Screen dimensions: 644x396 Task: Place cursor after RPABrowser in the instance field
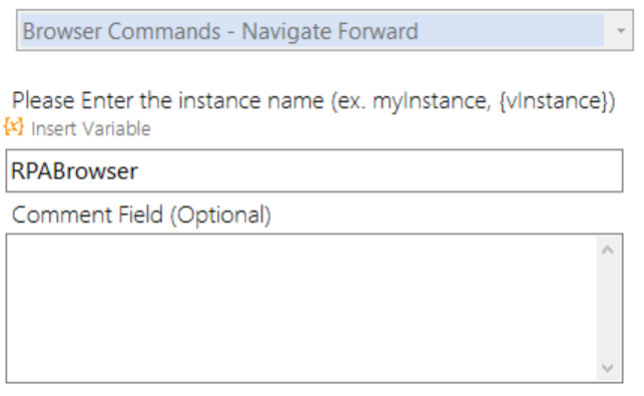pos(140,171)
